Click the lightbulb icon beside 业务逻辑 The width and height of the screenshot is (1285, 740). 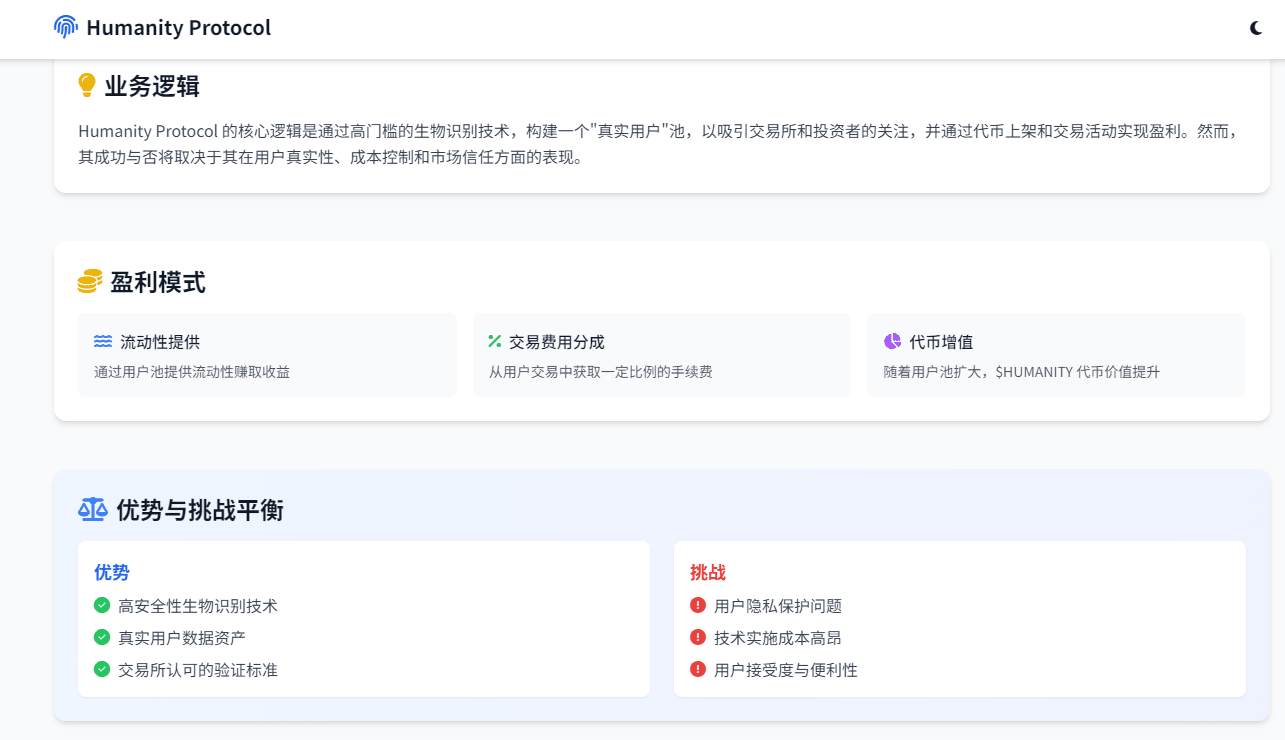click(87, 86)
